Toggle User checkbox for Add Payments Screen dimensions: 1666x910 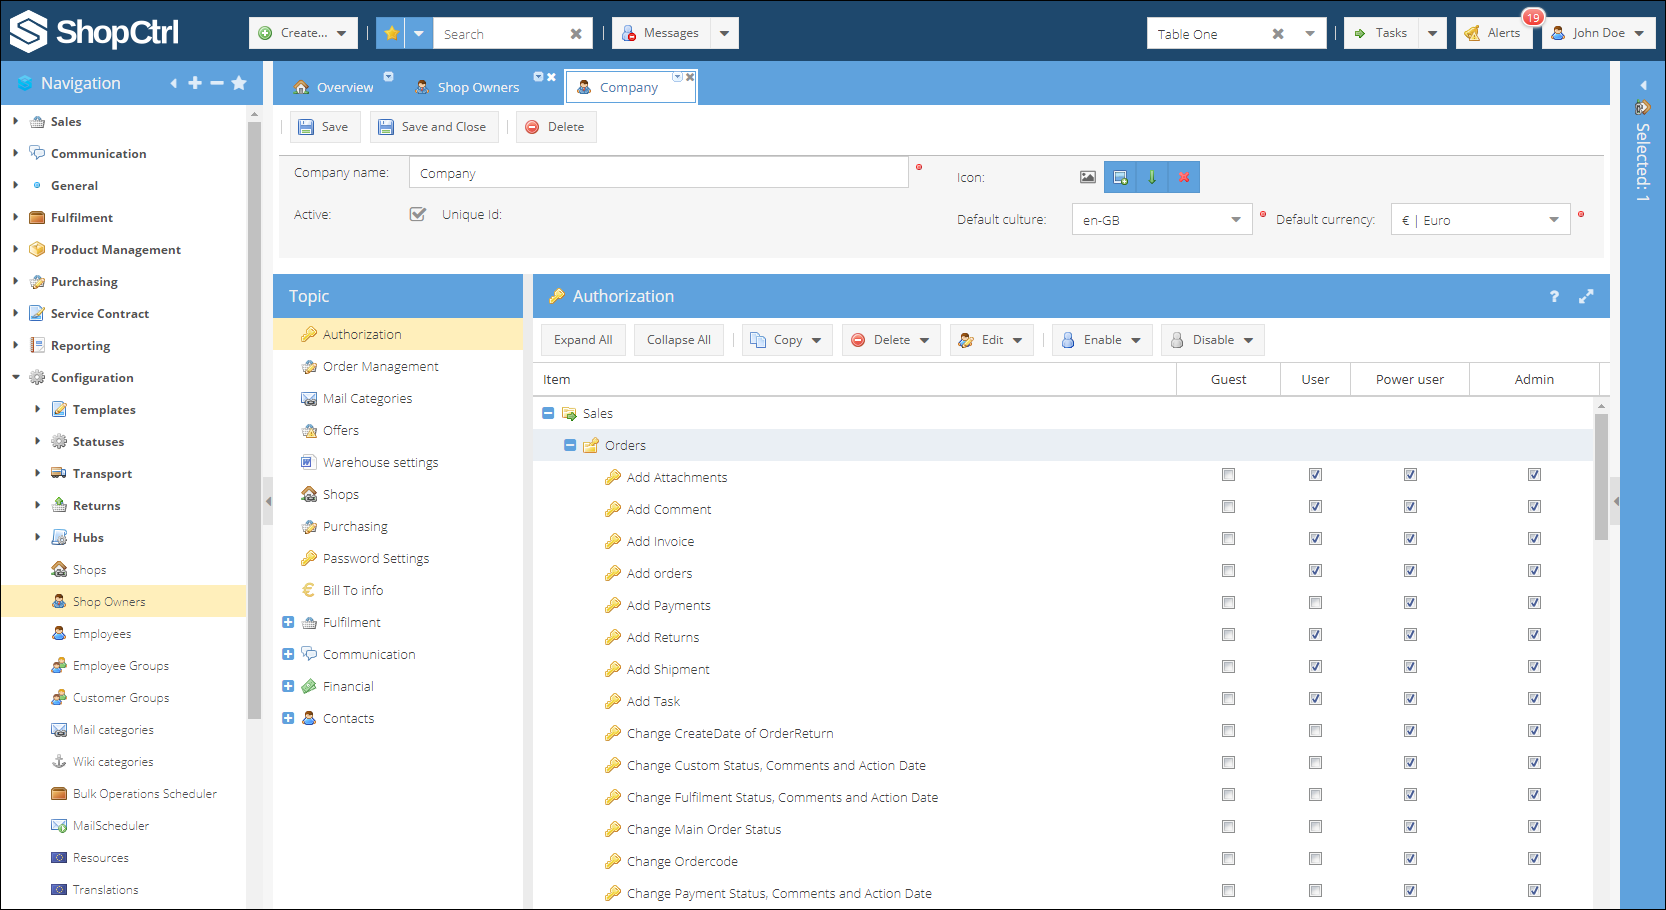point(1315,603)
